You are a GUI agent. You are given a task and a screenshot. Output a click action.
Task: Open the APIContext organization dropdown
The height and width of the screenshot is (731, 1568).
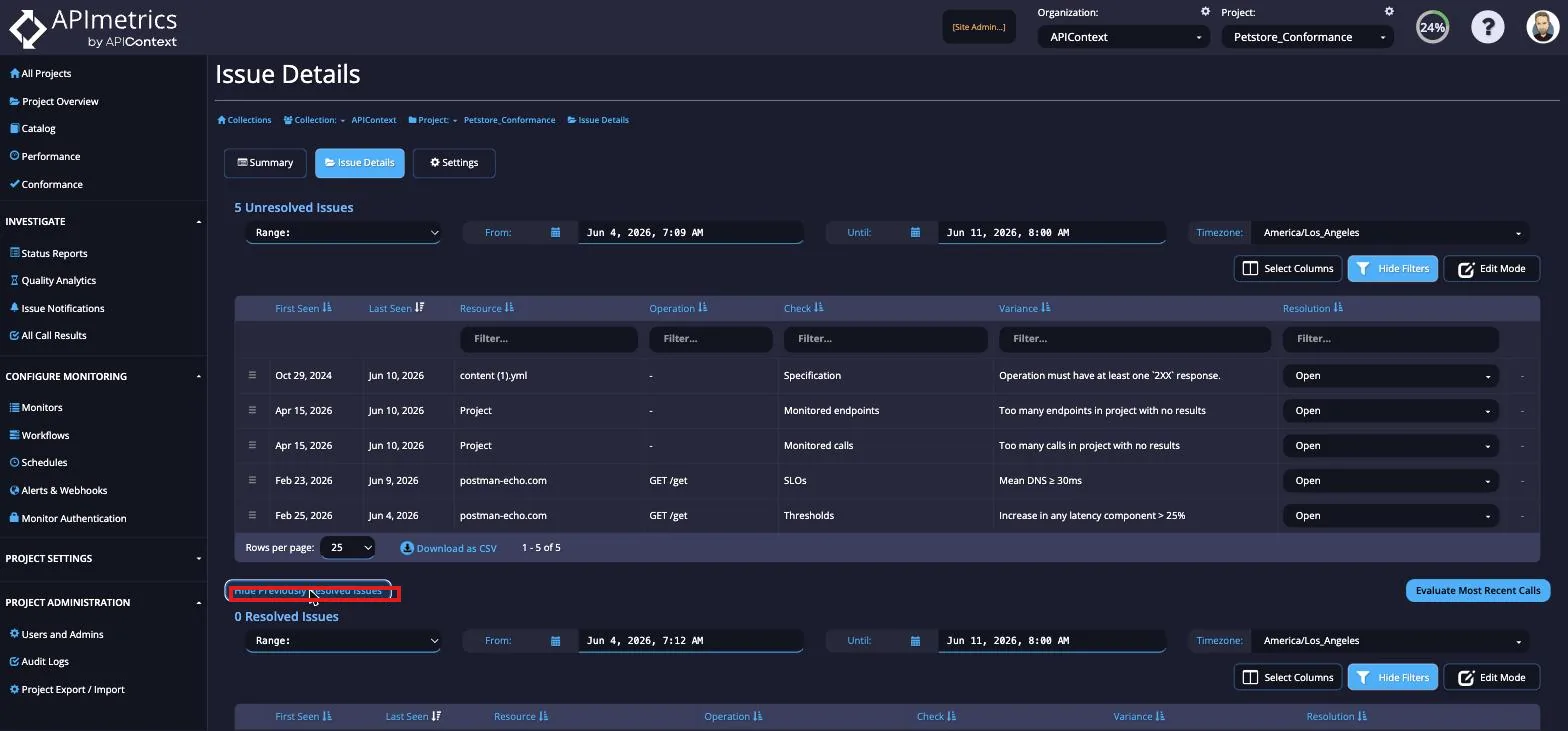click(1124, 37)
